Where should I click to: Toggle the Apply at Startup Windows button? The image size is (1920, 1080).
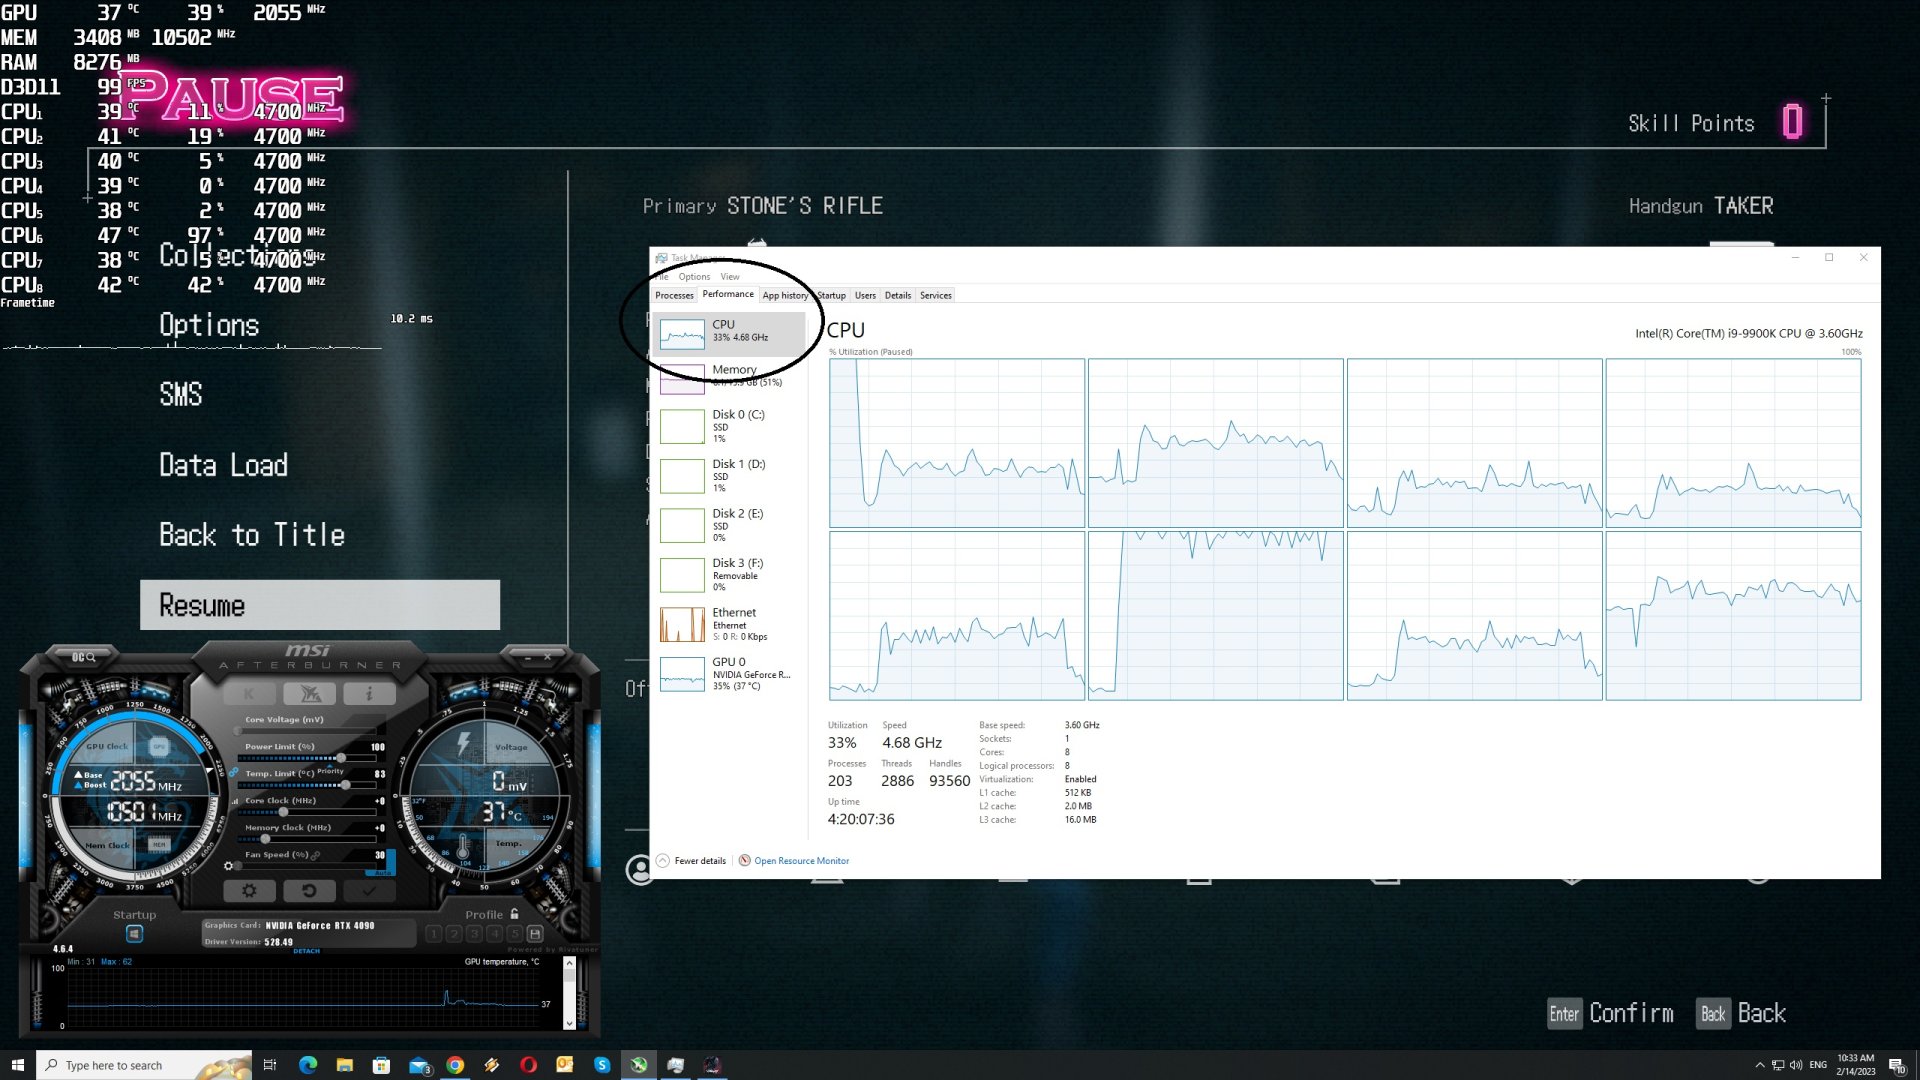[x=134, y=933]
